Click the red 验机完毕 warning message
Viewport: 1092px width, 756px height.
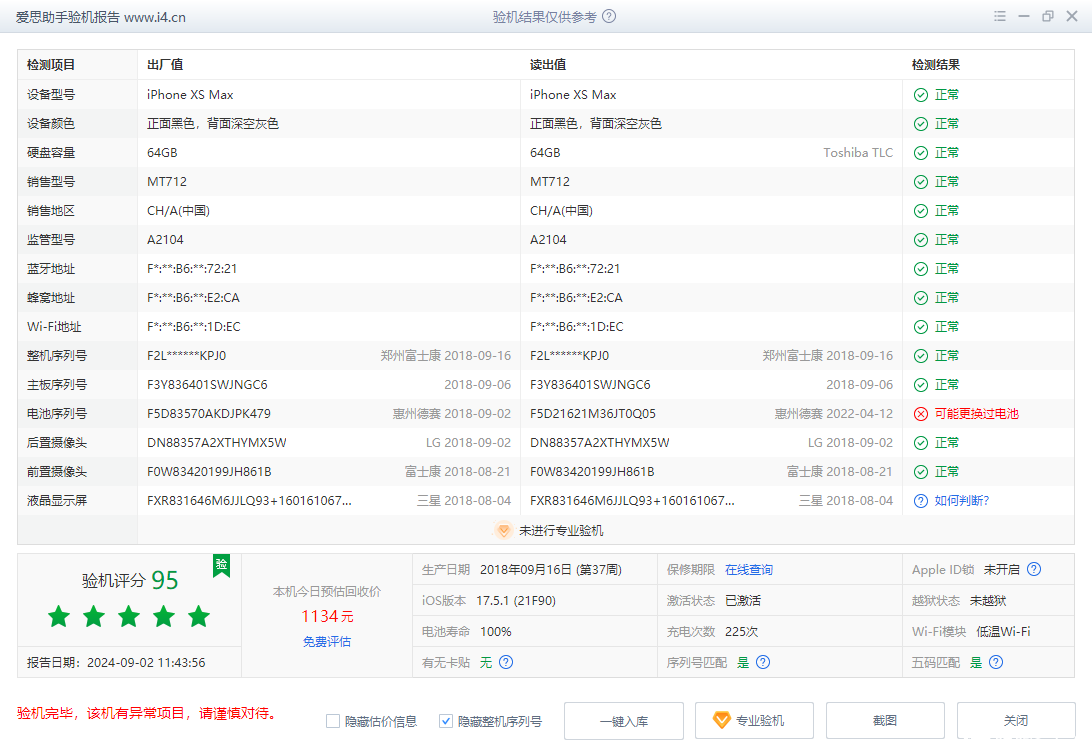tap(148, 714)
